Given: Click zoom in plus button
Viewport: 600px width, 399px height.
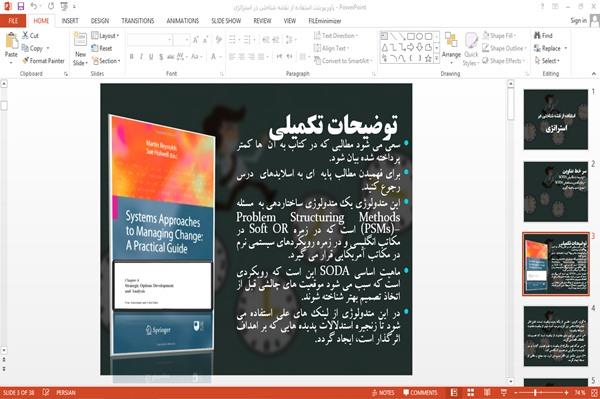Looking at the screenshot, I should 566,392.
